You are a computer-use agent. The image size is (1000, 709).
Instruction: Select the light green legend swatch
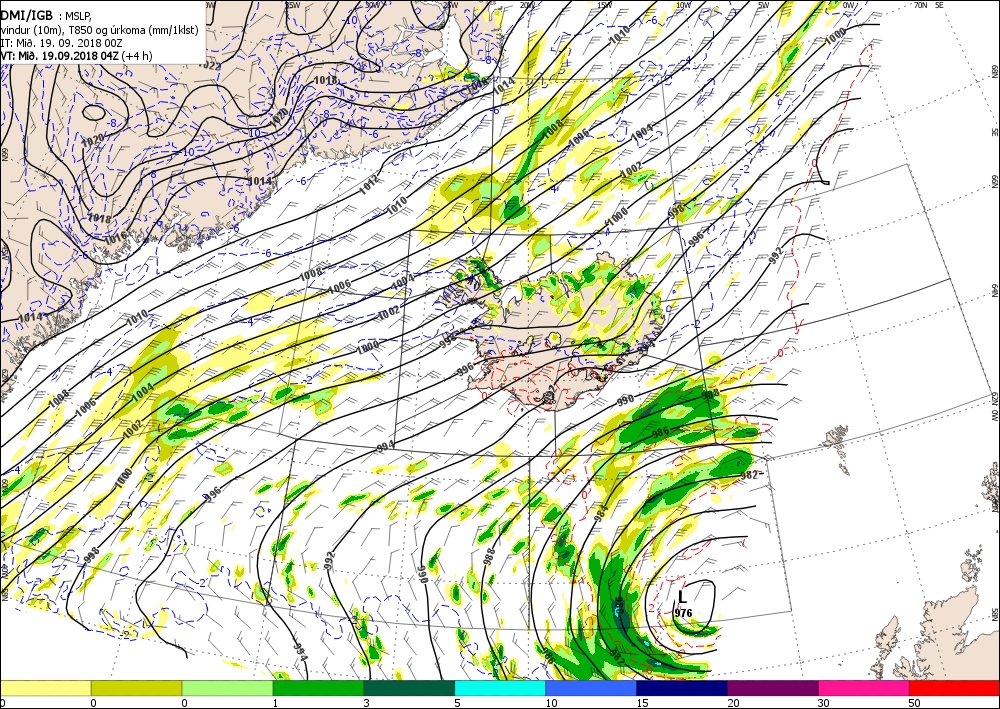(x=227, y=688)
